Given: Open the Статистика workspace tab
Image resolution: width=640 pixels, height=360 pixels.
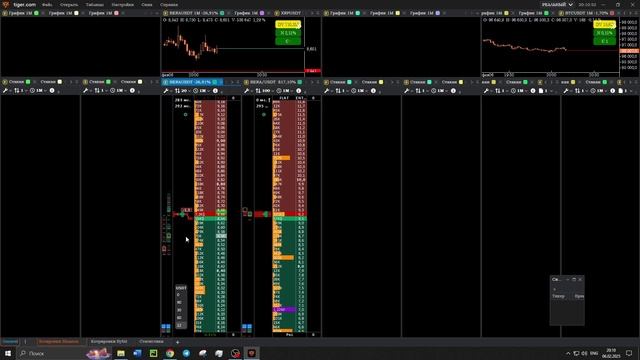Looking at the screenshot, I should pyautogui.click(x=151, y=341).
